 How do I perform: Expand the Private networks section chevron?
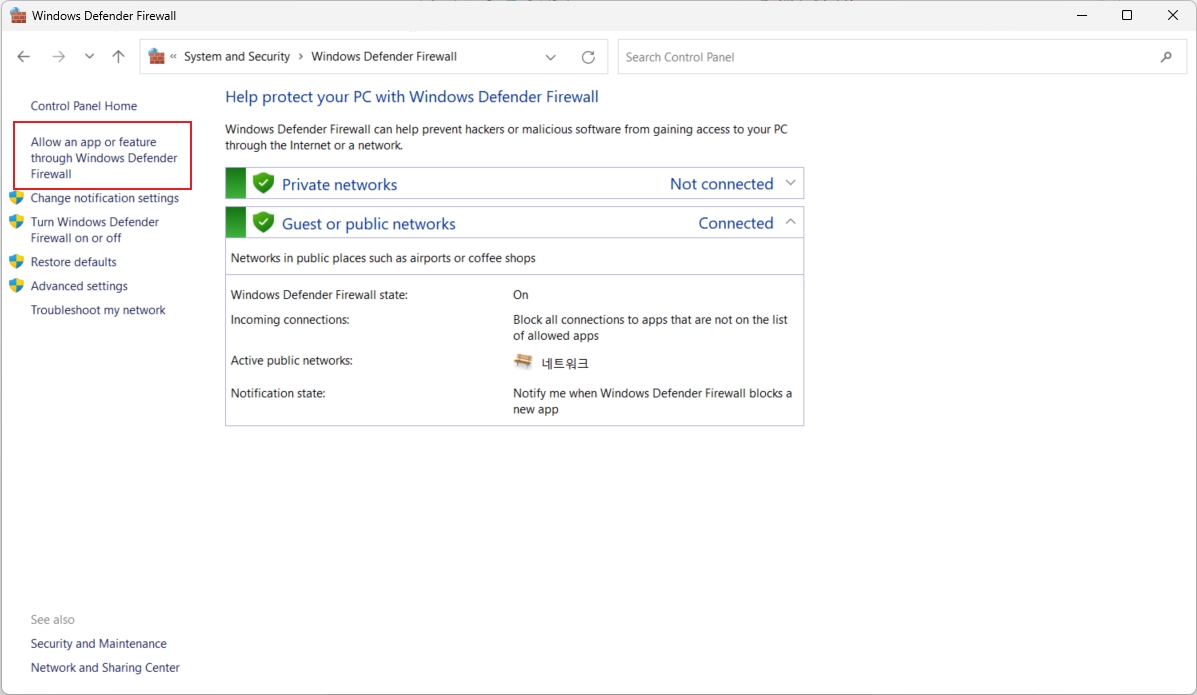(x=791, y=183)
